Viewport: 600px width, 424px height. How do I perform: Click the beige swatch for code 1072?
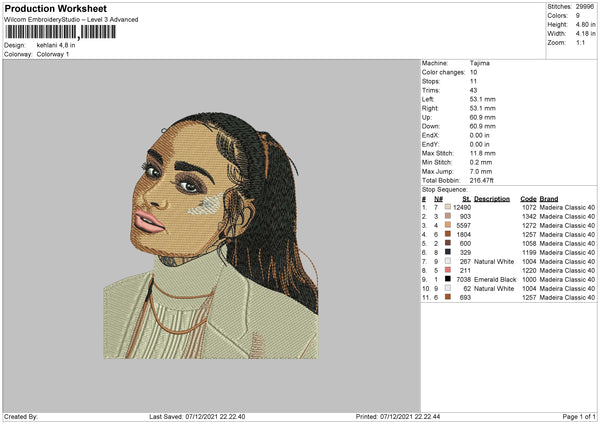pyautogui.click(x=447, y=207)
